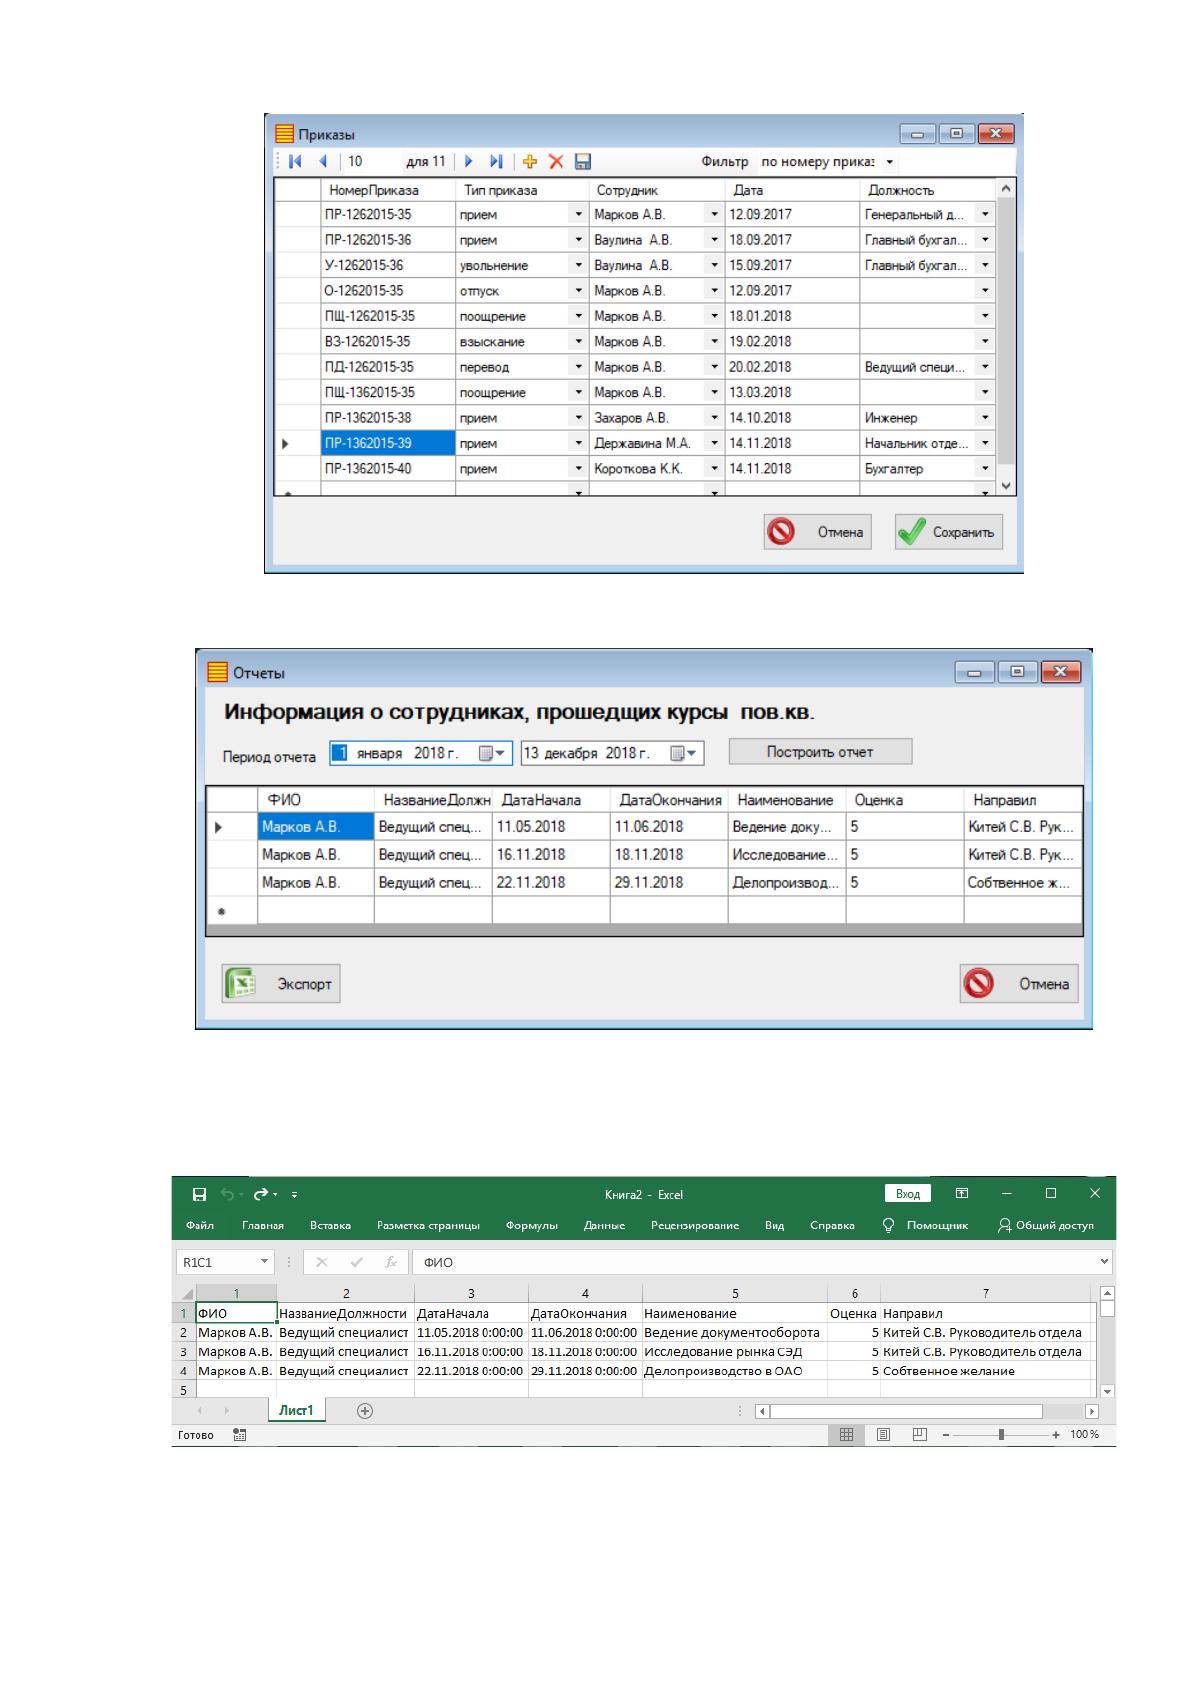1191x1684 pixels.
Task: Open the Формулы ribbon tab
Action: tap(532, 1225)
